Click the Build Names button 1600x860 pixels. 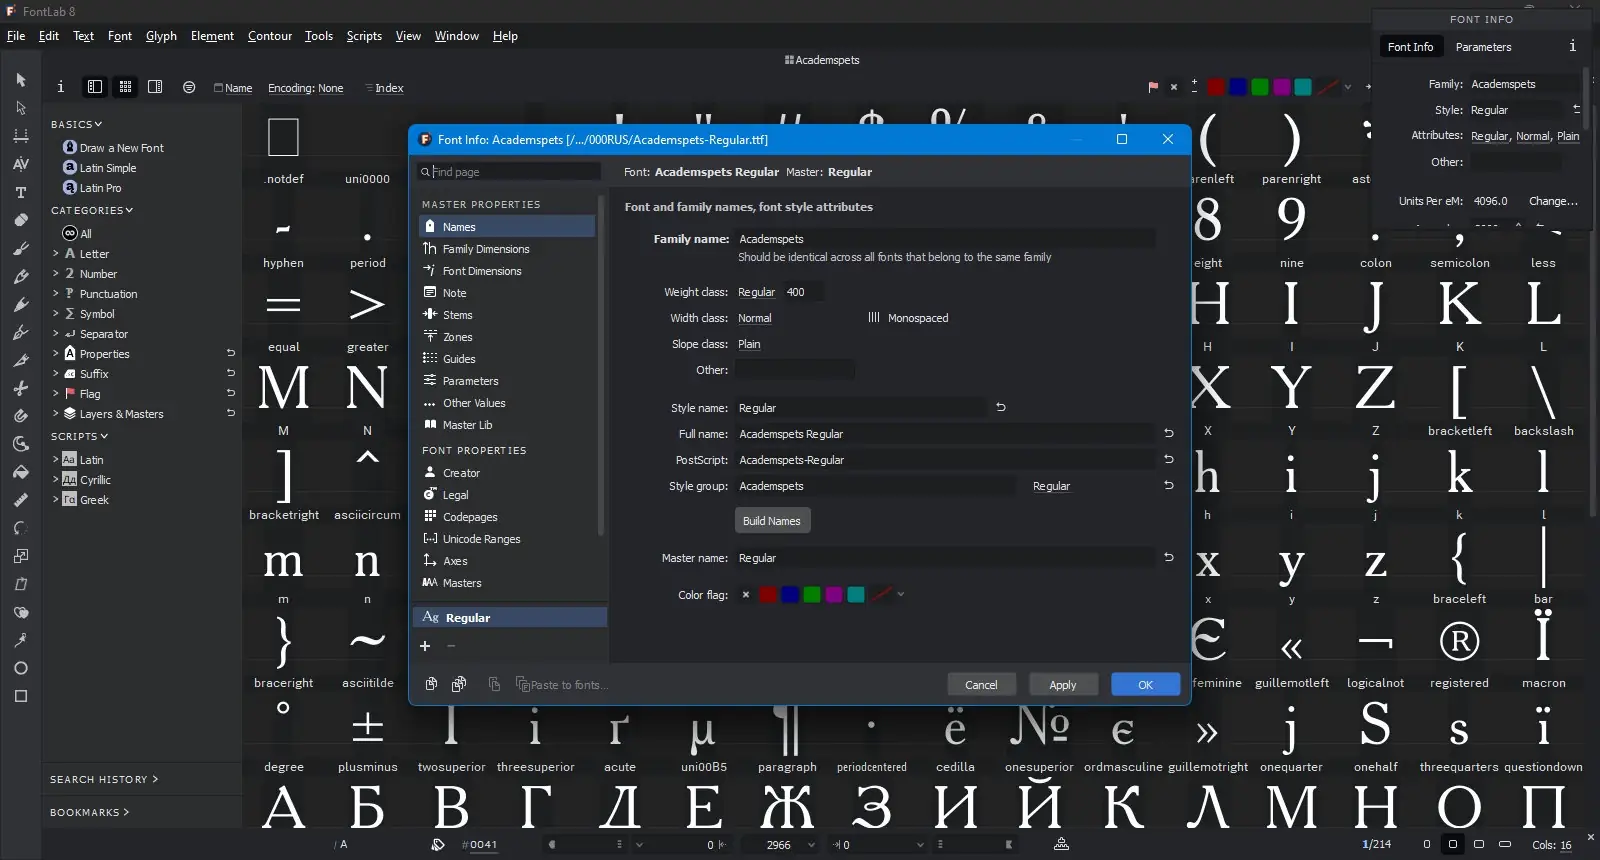pyautogui.click(x=772, y=521)
